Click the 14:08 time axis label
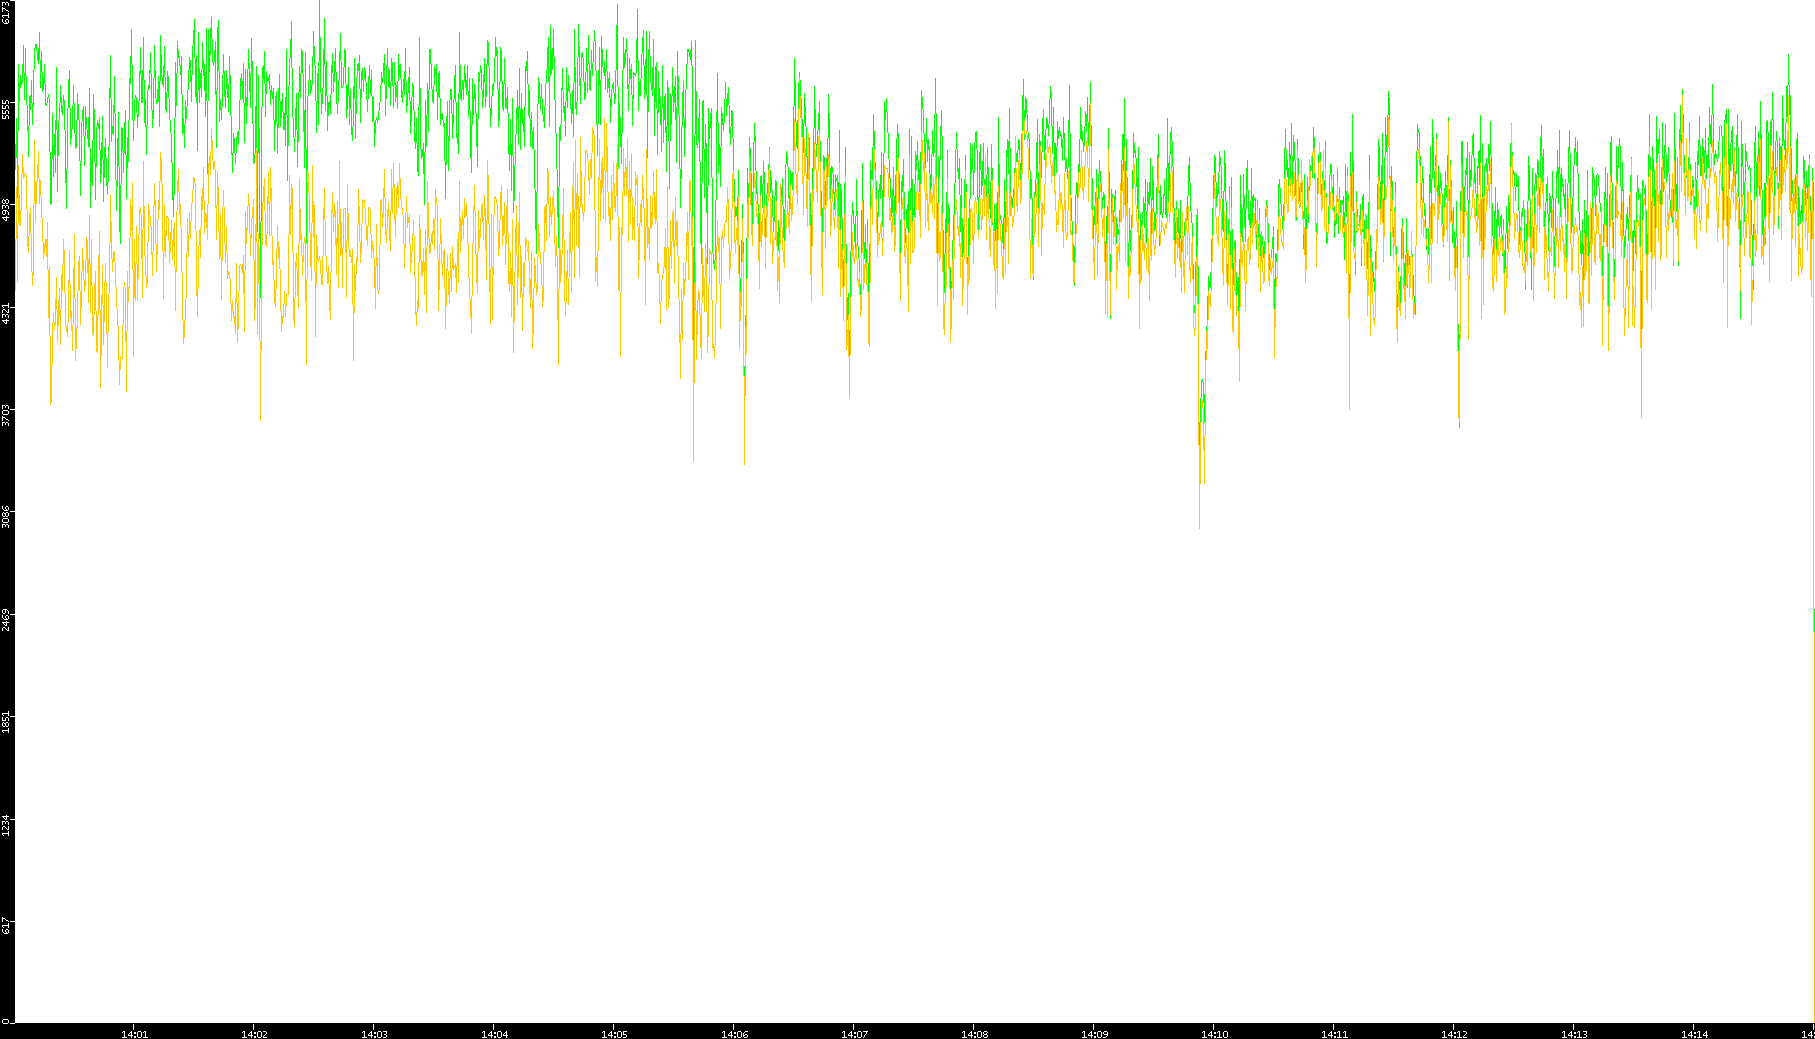This screenshot has height=1039, width=1815. (x=974, y=1034)
